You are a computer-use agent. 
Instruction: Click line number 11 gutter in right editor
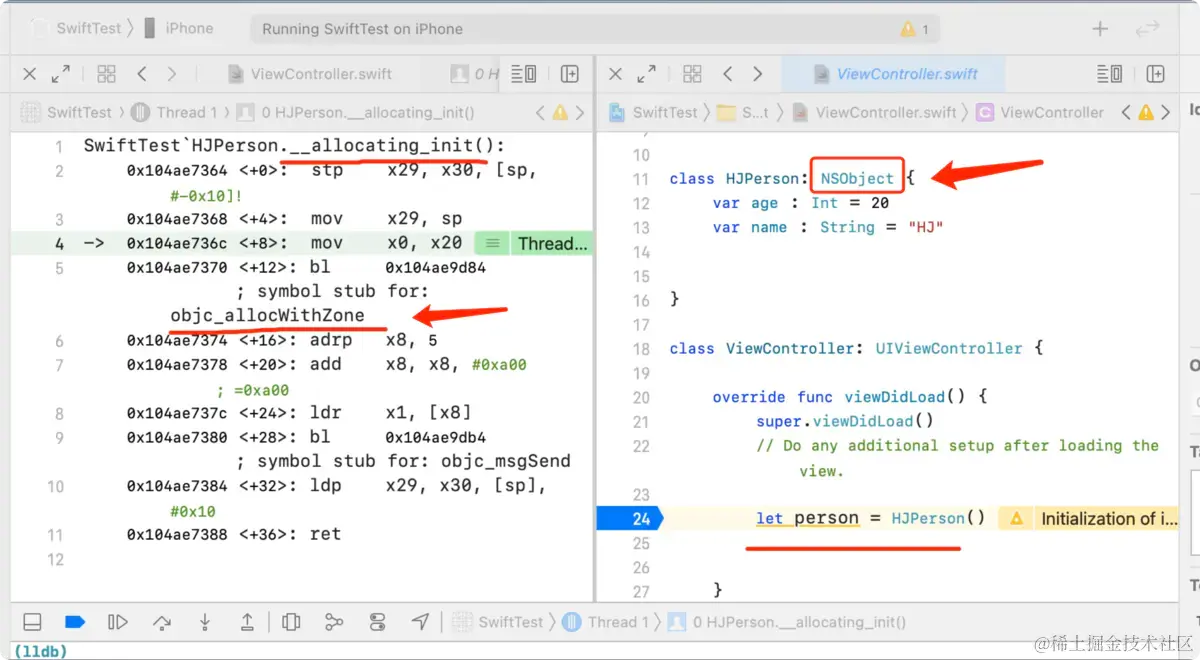coord(641,178)
